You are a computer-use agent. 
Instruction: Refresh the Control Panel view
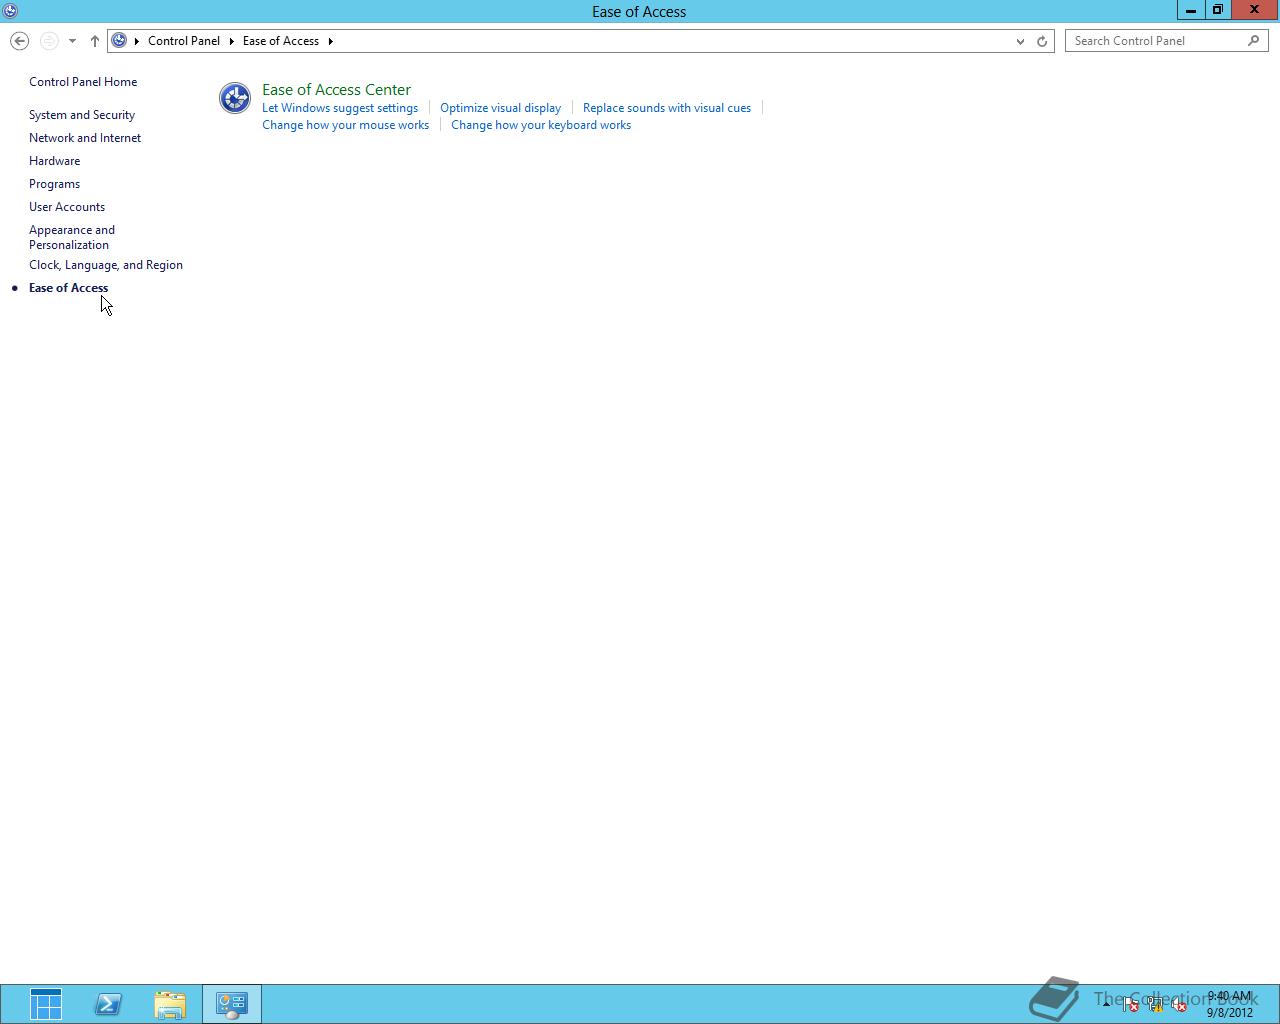coord(1042,41)
